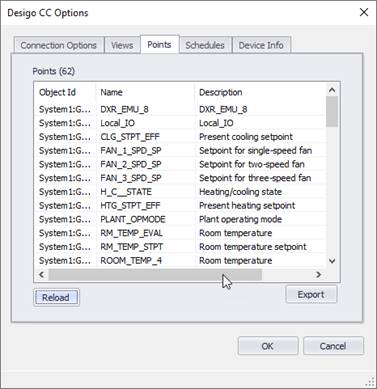The width and height of the screenshot is (377, 389).
Task: Click the Local_IO description cell
Action: (x=216, y=123)
